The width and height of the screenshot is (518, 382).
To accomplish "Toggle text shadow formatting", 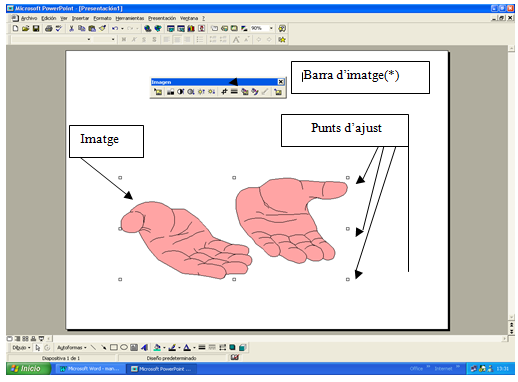I will (154, 40).
